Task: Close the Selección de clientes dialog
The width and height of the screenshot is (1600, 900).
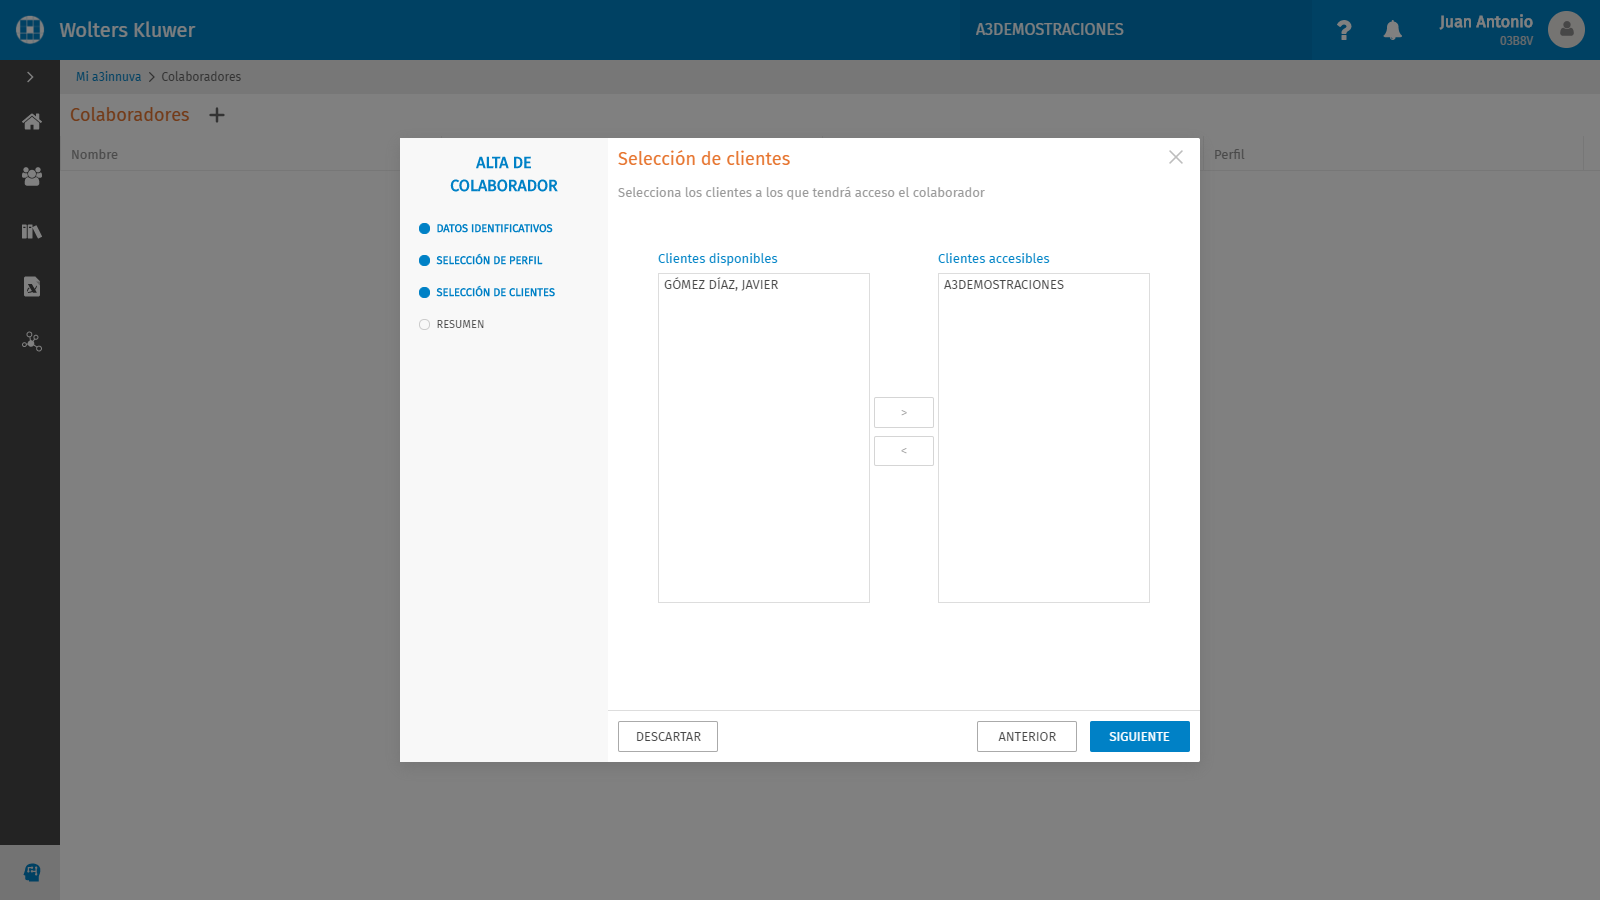Action: click(1176, 157)
